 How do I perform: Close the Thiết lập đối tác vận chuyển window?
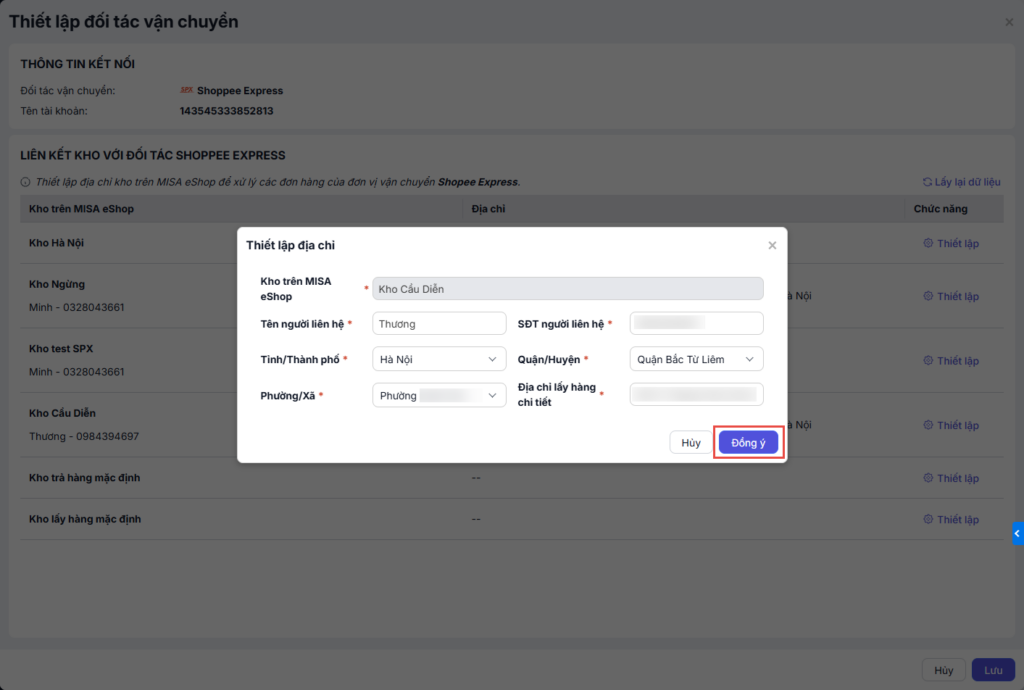[1009, 22]
